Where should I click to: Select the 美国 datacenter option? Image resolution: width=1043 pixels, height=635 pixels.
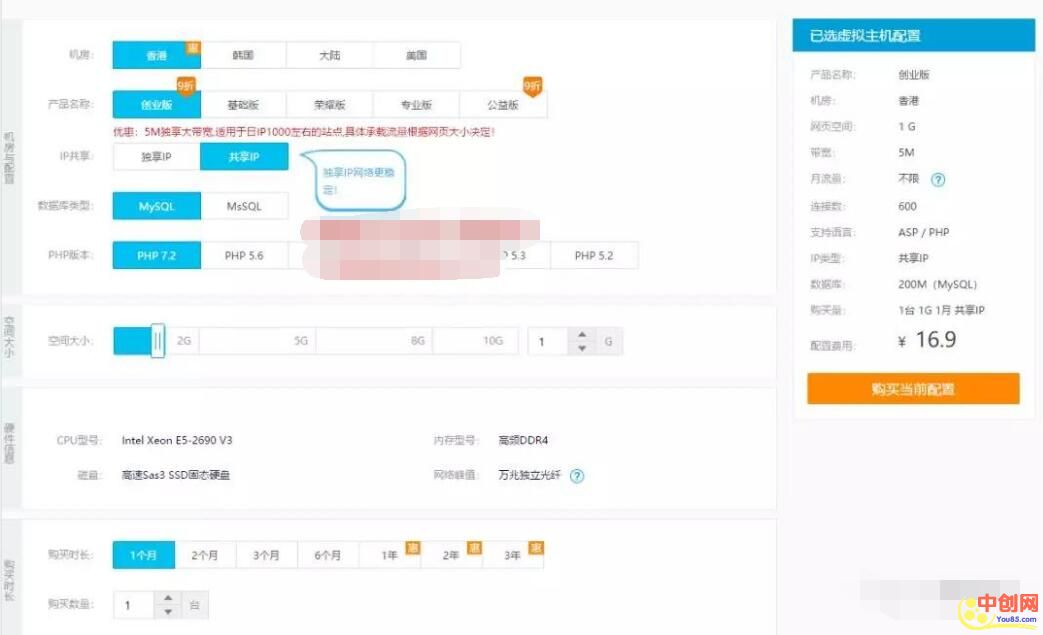tap(416, 56)
